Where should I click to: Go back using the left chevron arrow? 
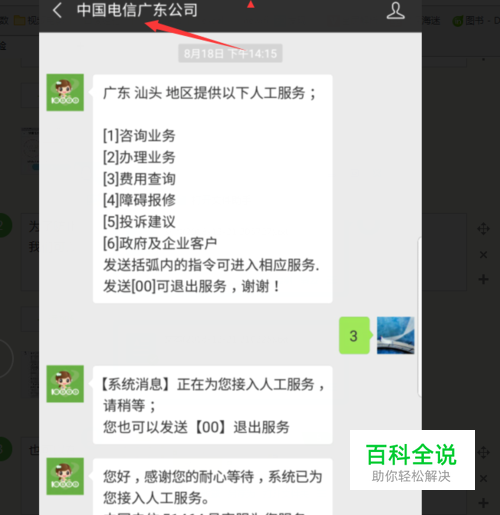(57, 10)
